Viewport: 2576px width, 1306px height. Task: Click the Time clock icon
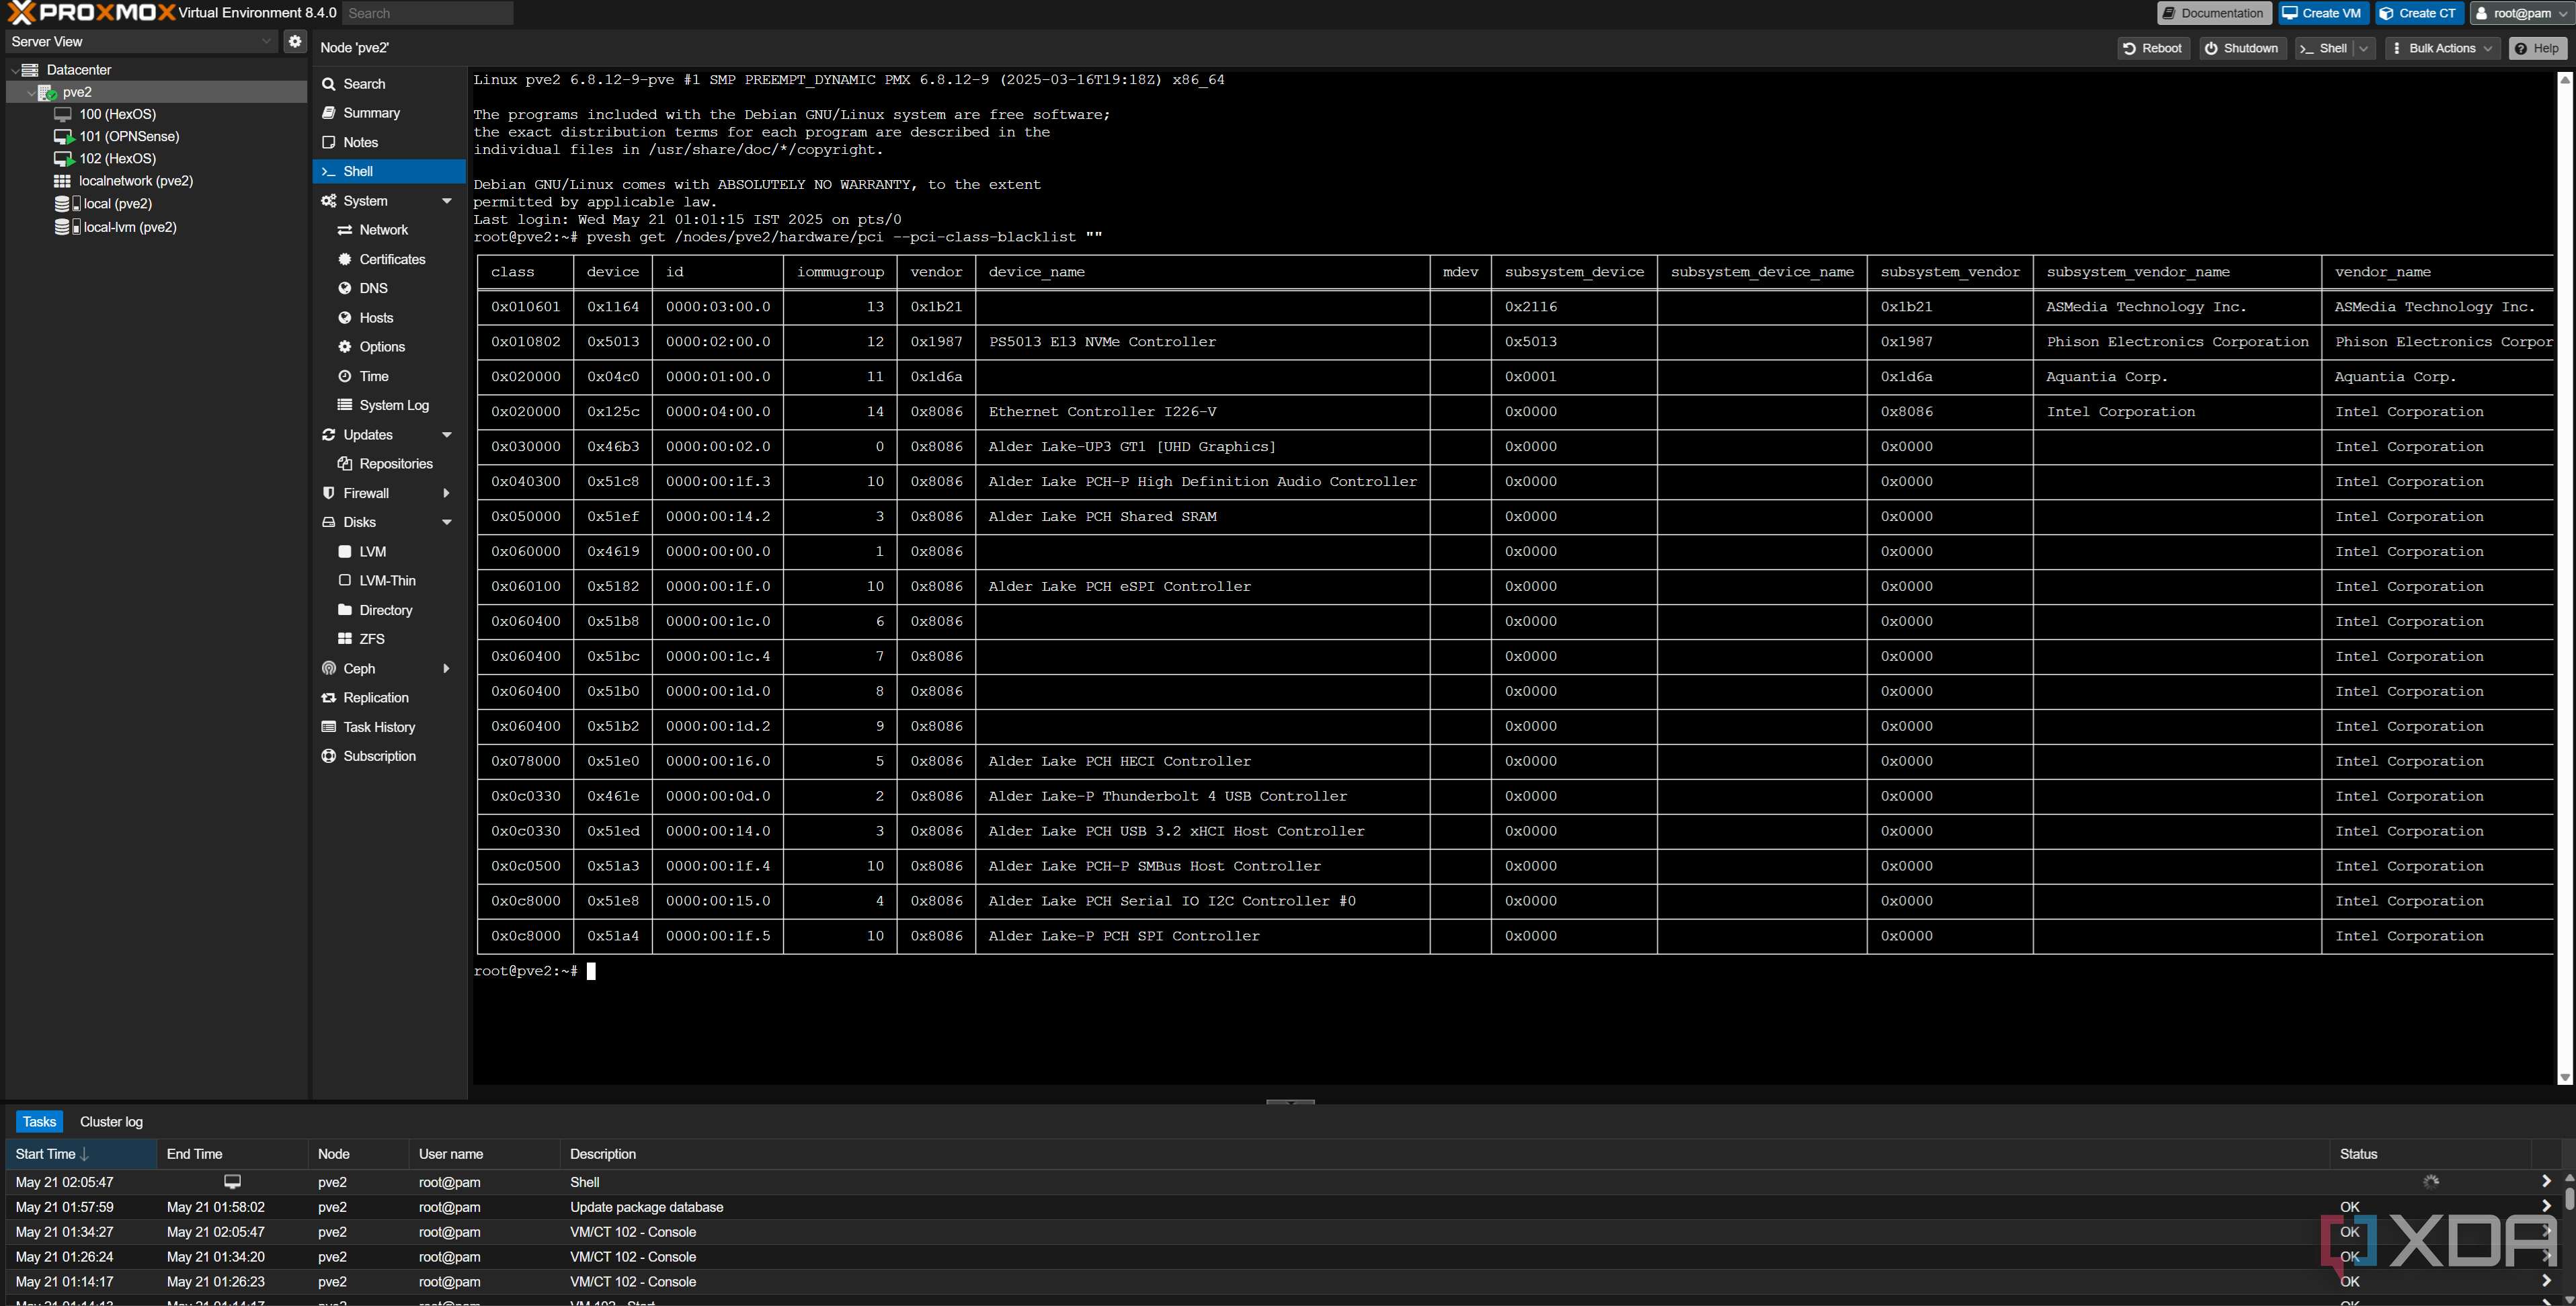(345, 376)
